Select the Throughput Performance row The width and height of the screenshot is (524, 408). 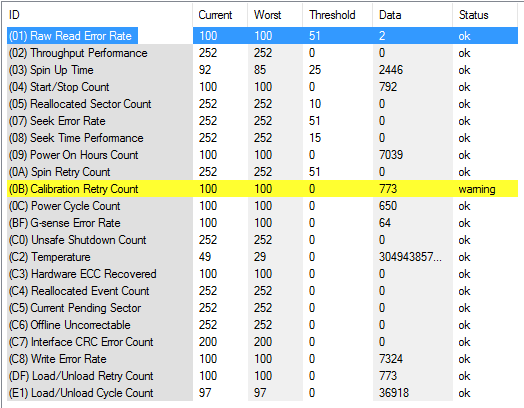(262, 53)
